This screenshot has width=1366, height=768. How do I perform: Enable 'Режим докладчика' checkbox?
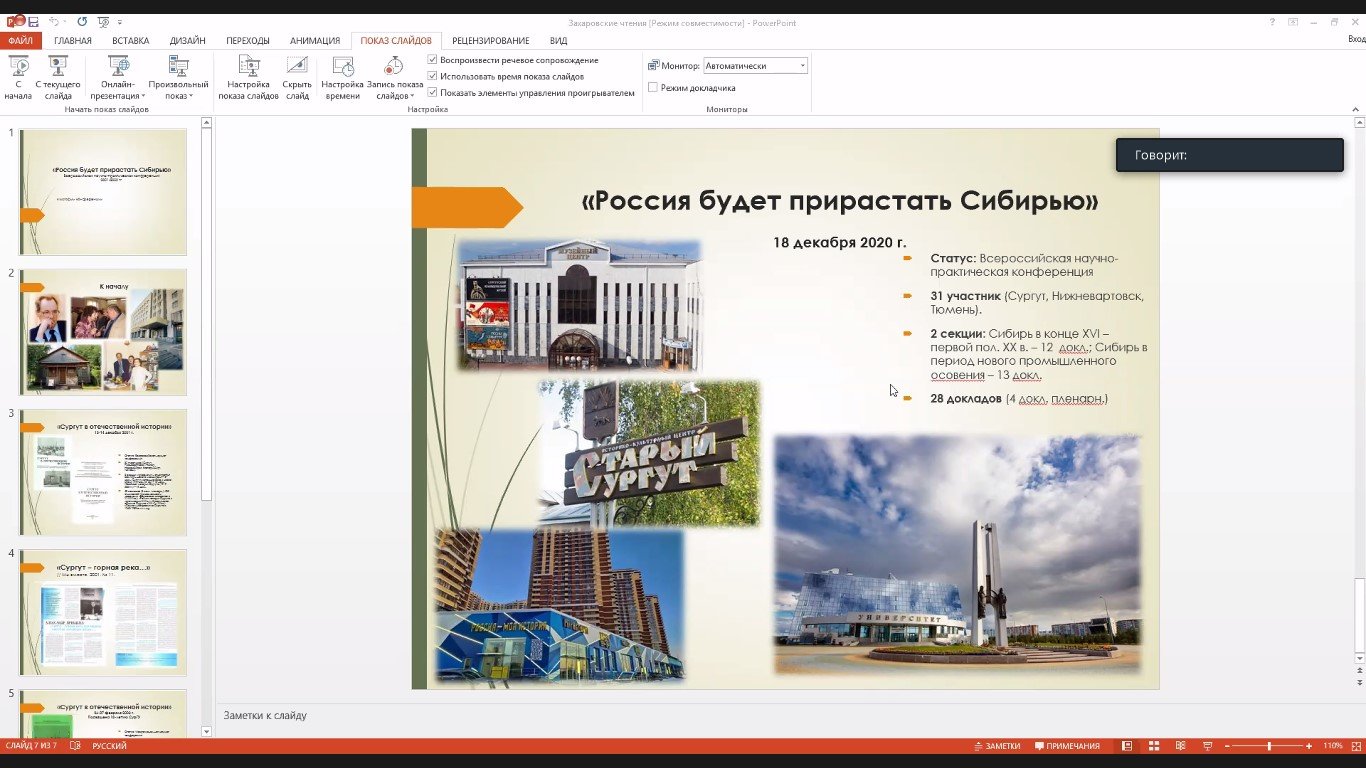point(653,88)
